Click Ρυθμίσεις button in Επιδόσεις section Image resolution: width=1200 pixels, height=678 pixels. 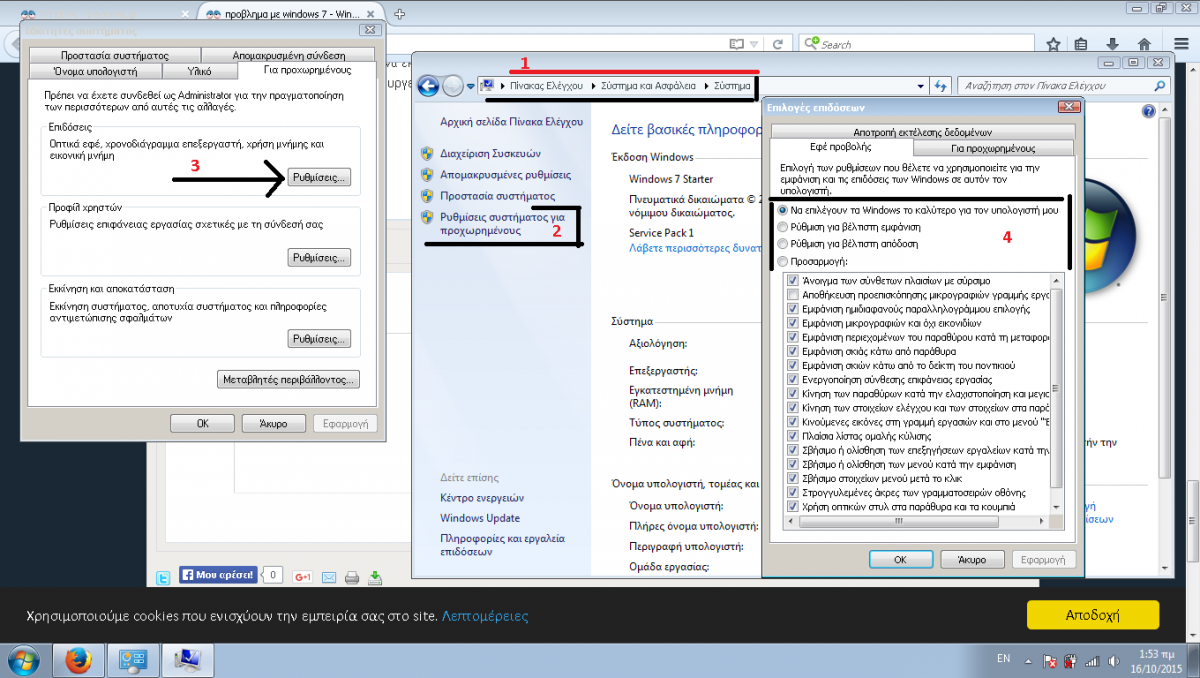coord(320,177)
